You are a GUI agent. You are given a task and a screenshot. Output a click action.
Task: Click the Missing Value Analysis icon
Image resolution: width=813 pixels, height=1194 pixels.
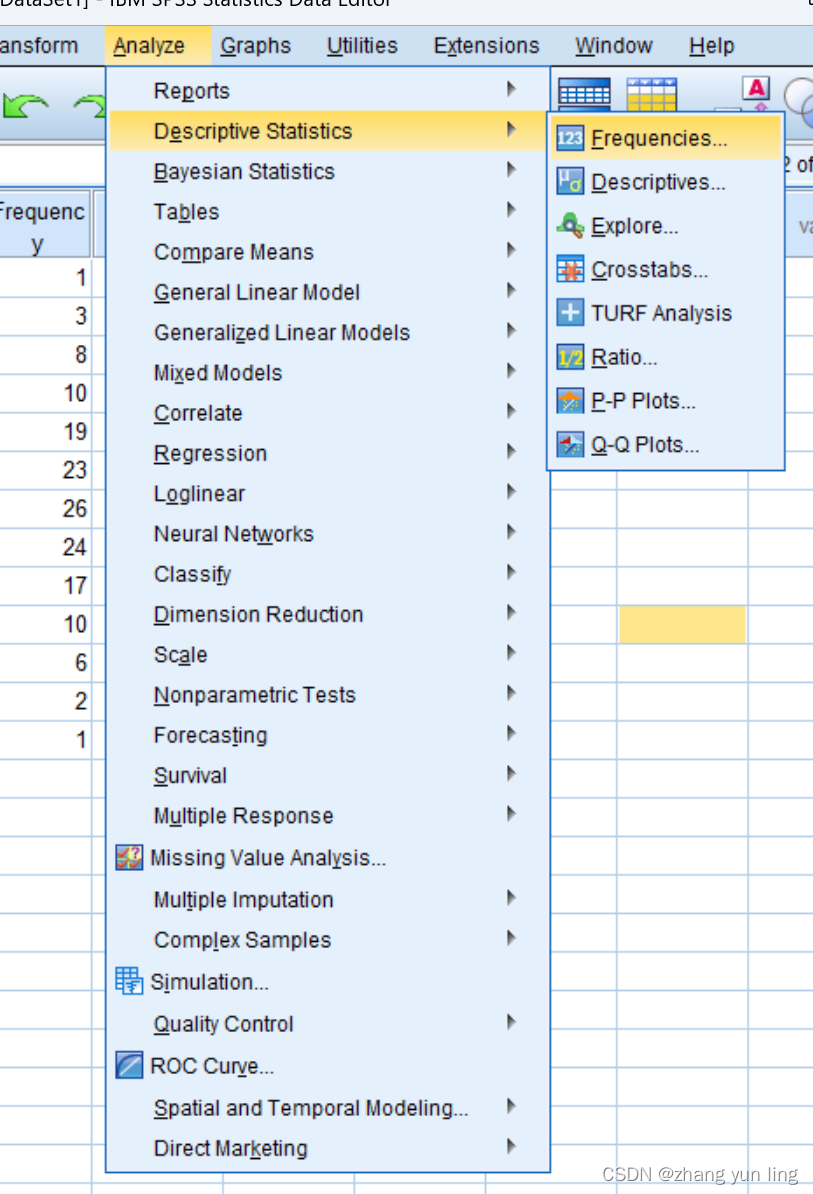click(129, 857)
